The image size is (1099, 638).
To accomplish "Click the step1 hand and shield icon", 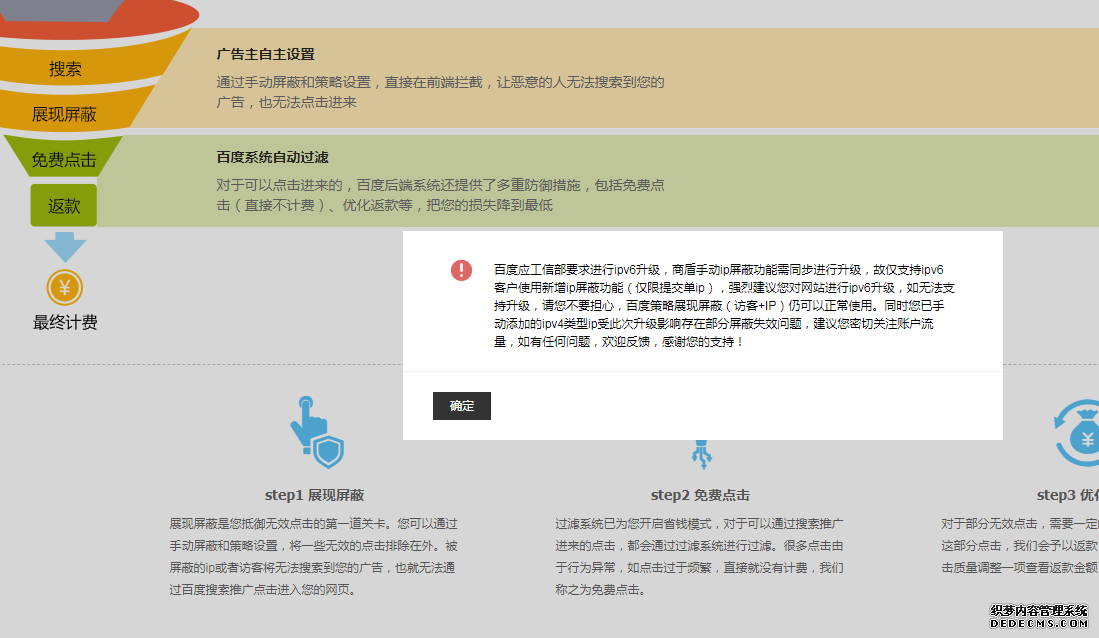I will point(316,434).
